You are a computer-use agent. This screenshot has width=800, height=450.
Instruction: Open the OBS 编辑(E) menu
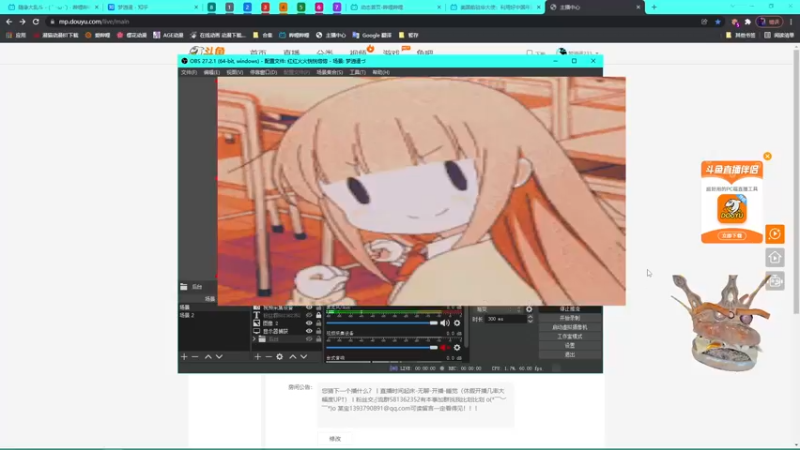click(211, 72)
